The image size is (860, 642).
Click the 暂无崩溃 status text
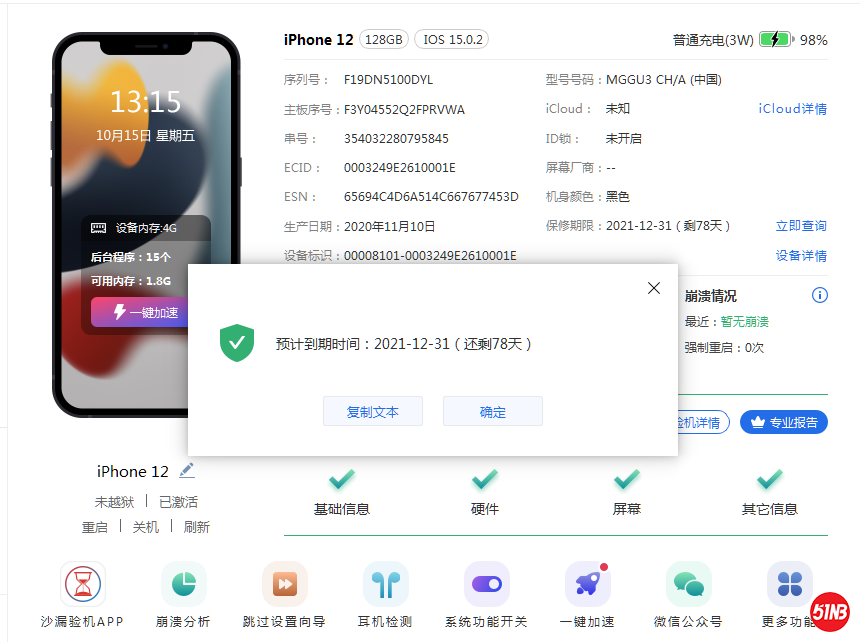744,322
